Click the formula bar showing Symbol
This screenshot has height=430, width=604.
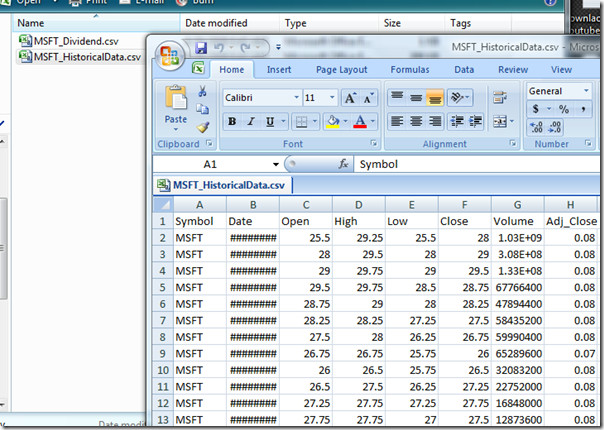click(x=476, y=165)
